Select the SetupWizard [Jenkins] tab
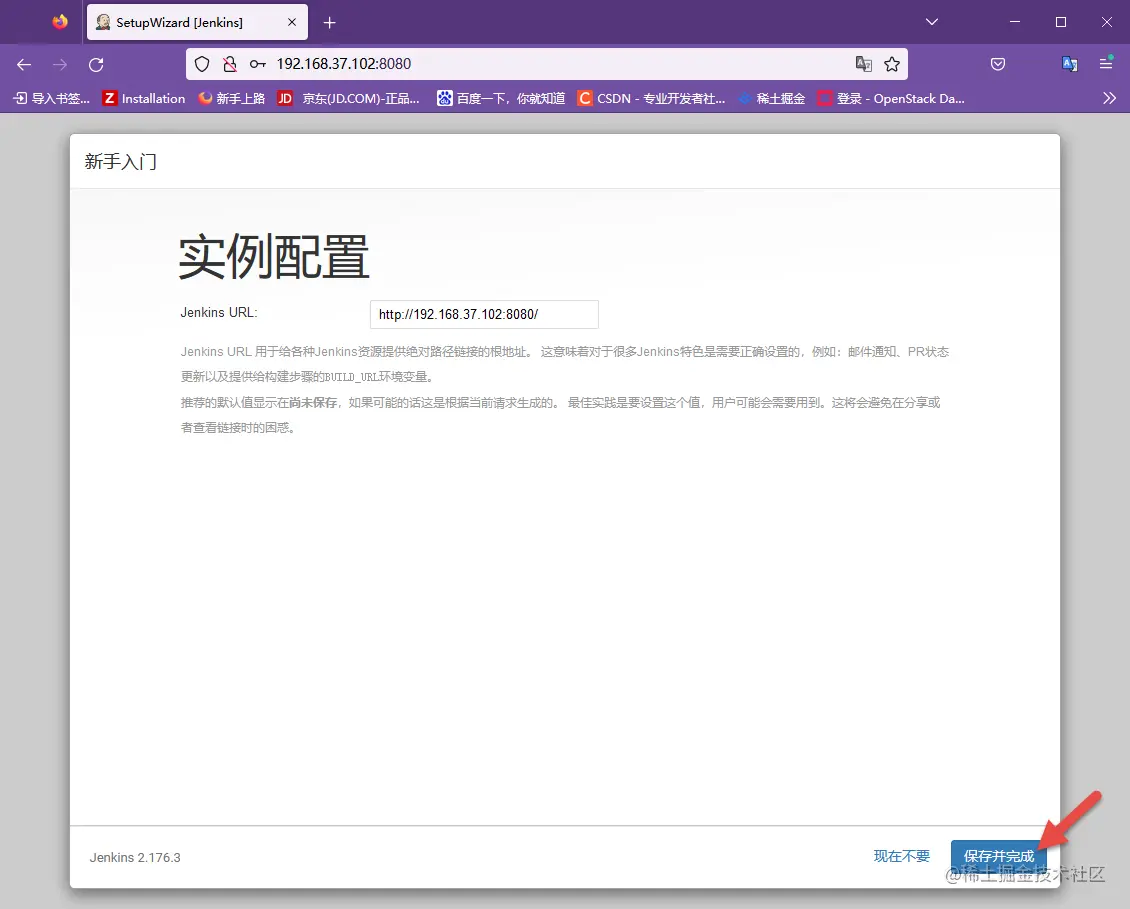The width and height of the screenshot is (1130, 909). (197, 22)
